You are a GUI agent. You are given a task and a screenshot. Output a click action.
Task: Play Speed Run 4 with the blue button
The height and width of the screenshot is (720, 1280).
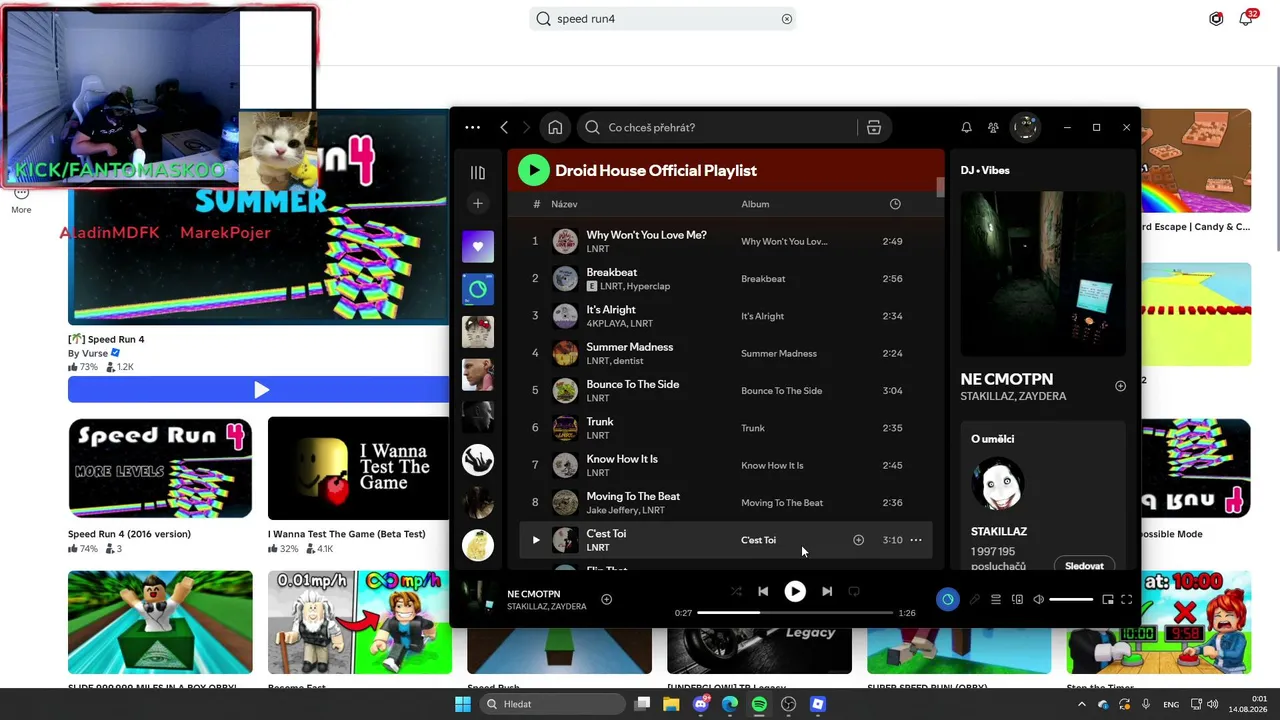[260, 390]
